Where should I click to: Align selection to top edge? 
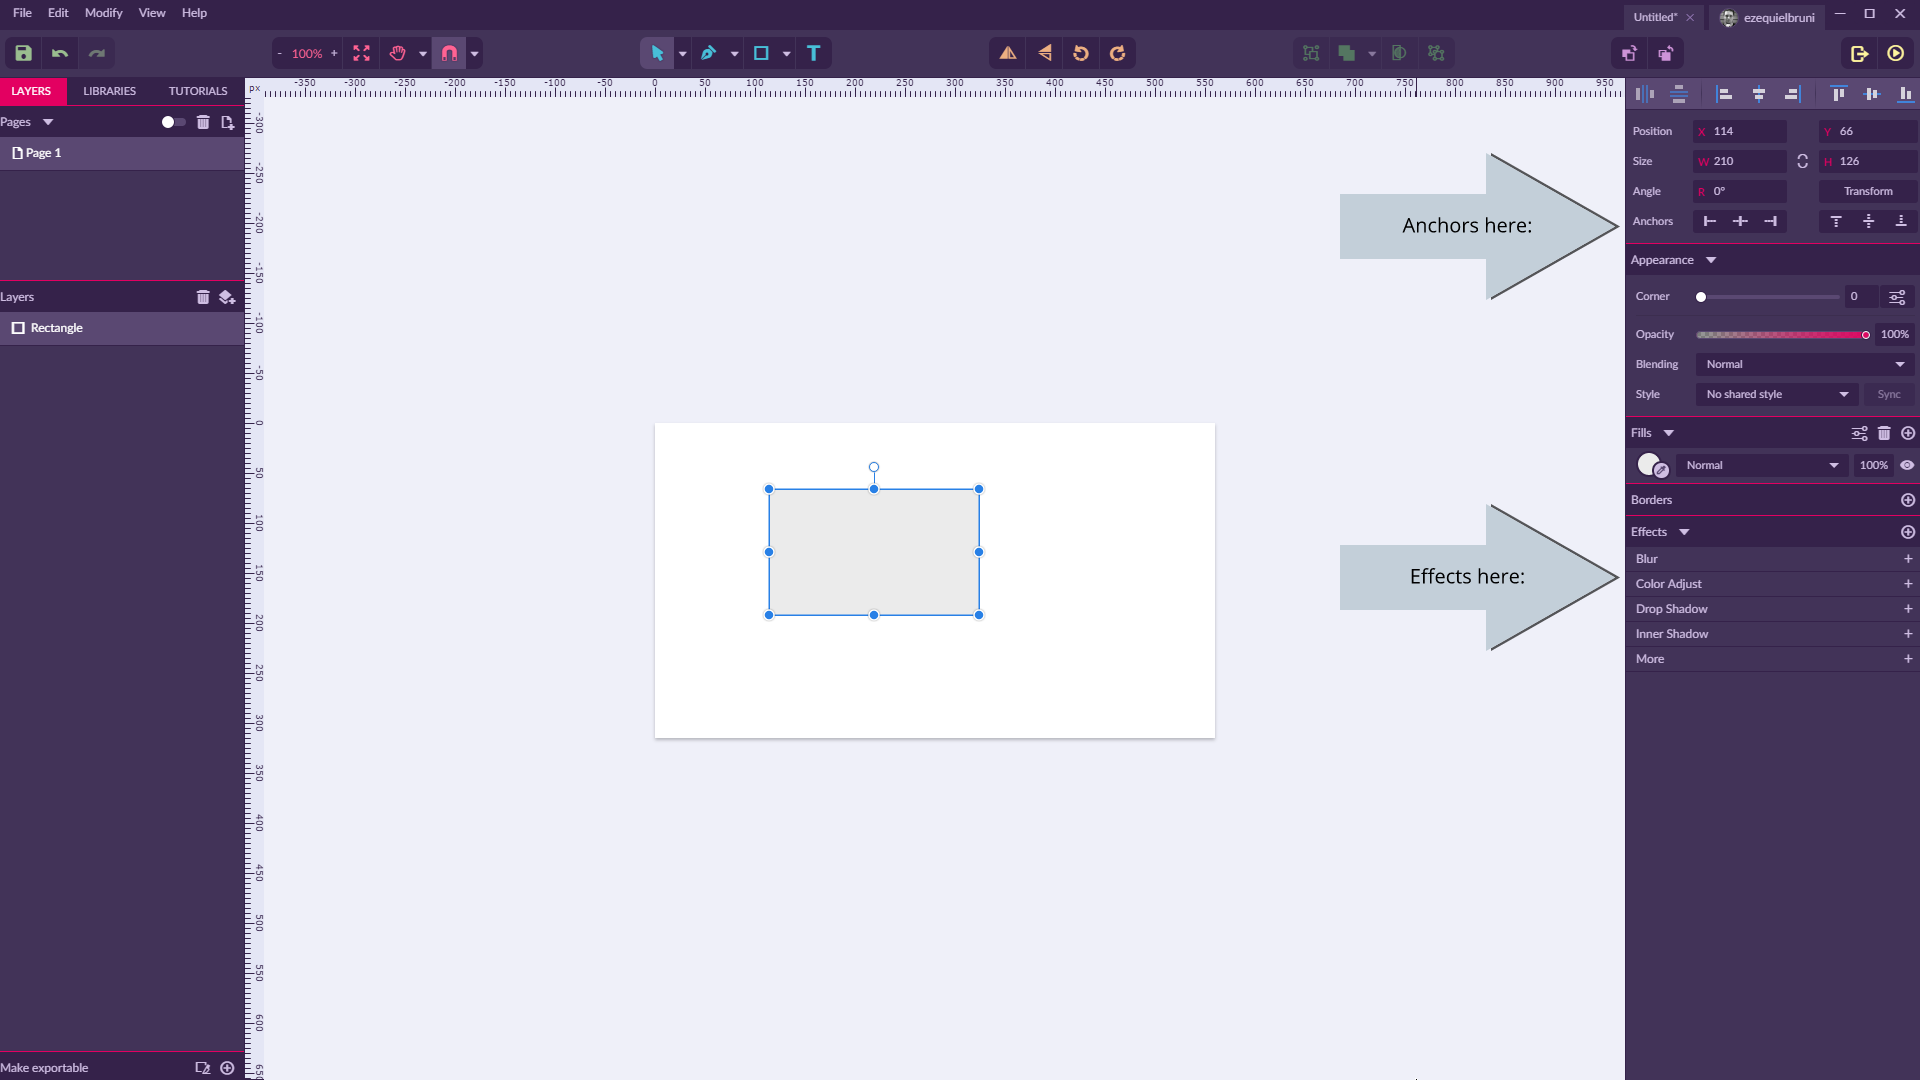pyautogui.click(x=1838, y=94)
